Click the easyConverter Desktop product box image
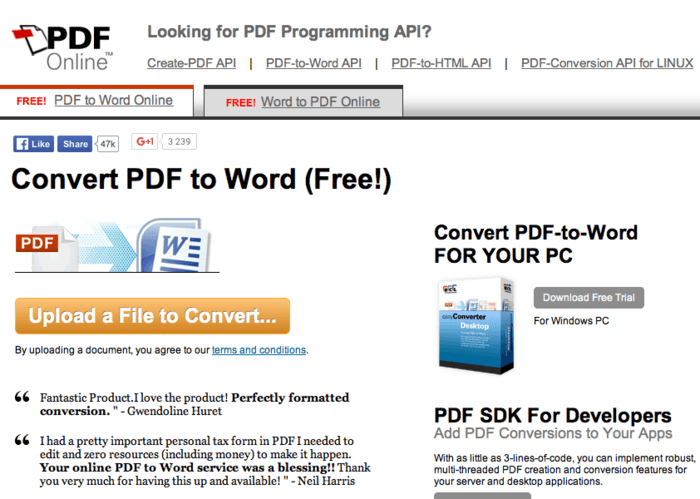This screenshot has height=499, width=700. point(476,325)
